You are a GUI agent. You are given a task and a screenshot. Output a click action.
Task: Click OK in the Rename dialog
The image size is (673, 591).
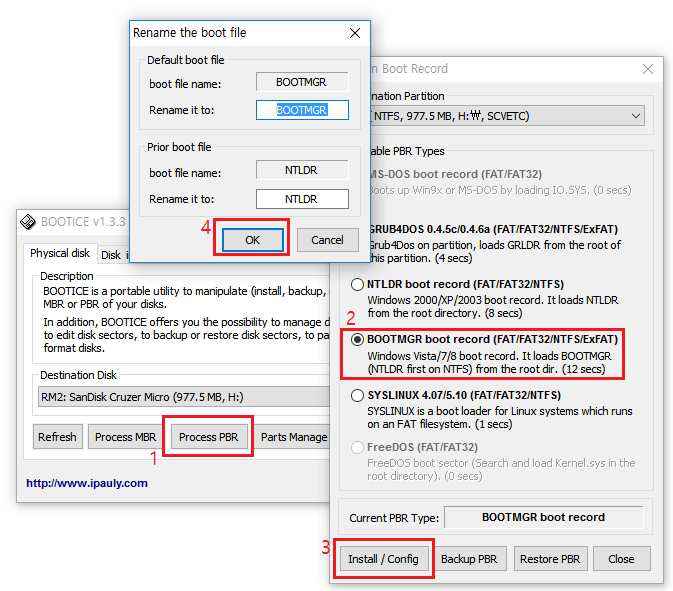coord(252,240)
